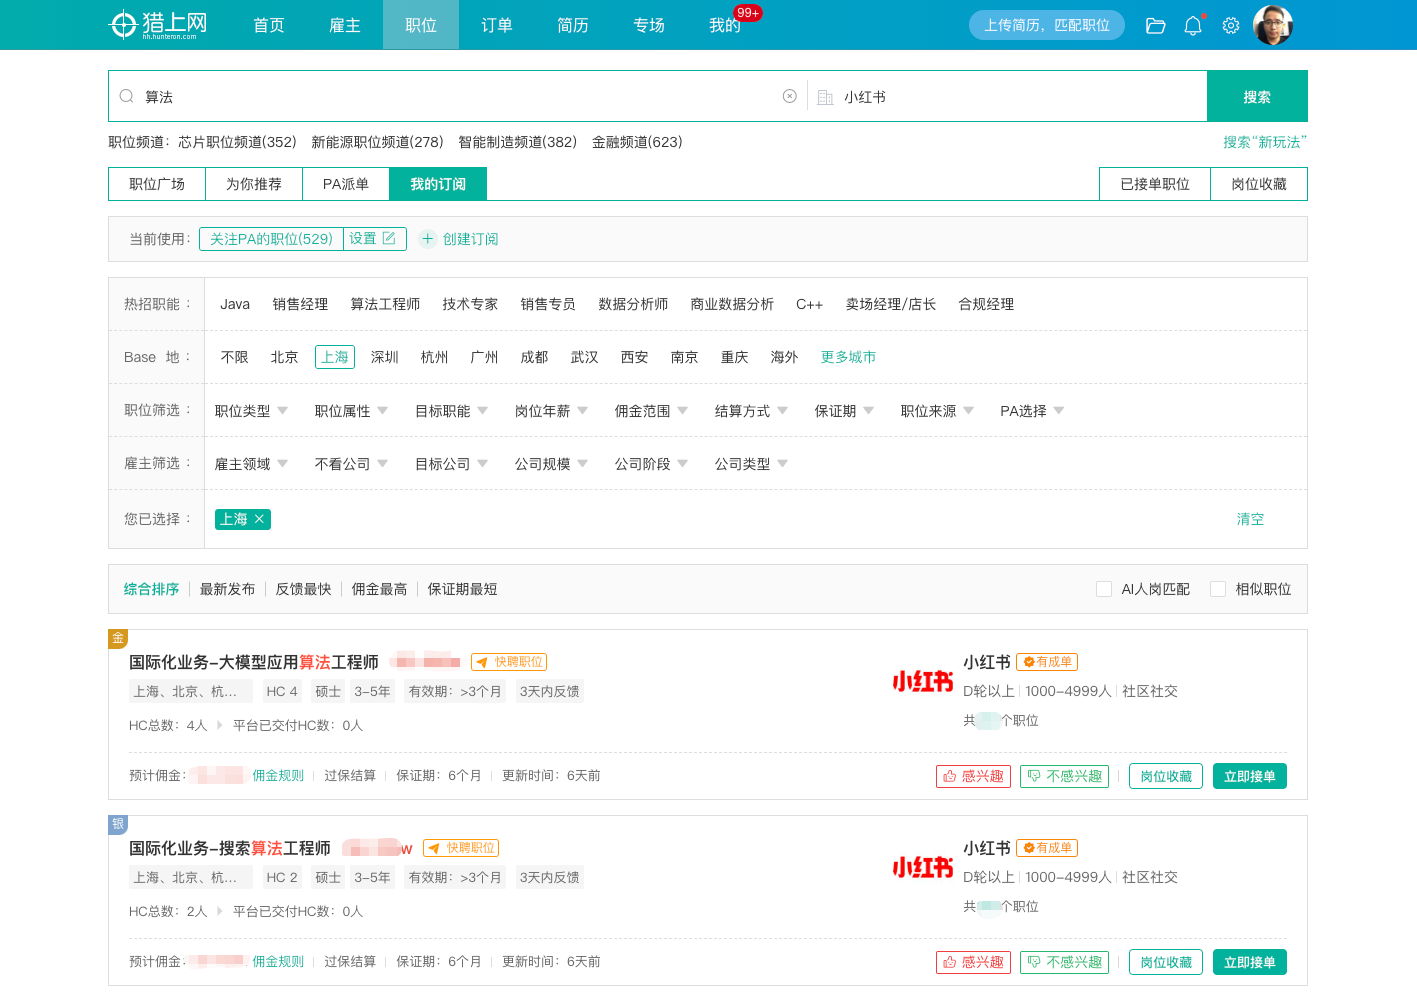Click the edit icon beside 设置
This screenshot has height=996, width=1417.
click(x=389, y=238)
